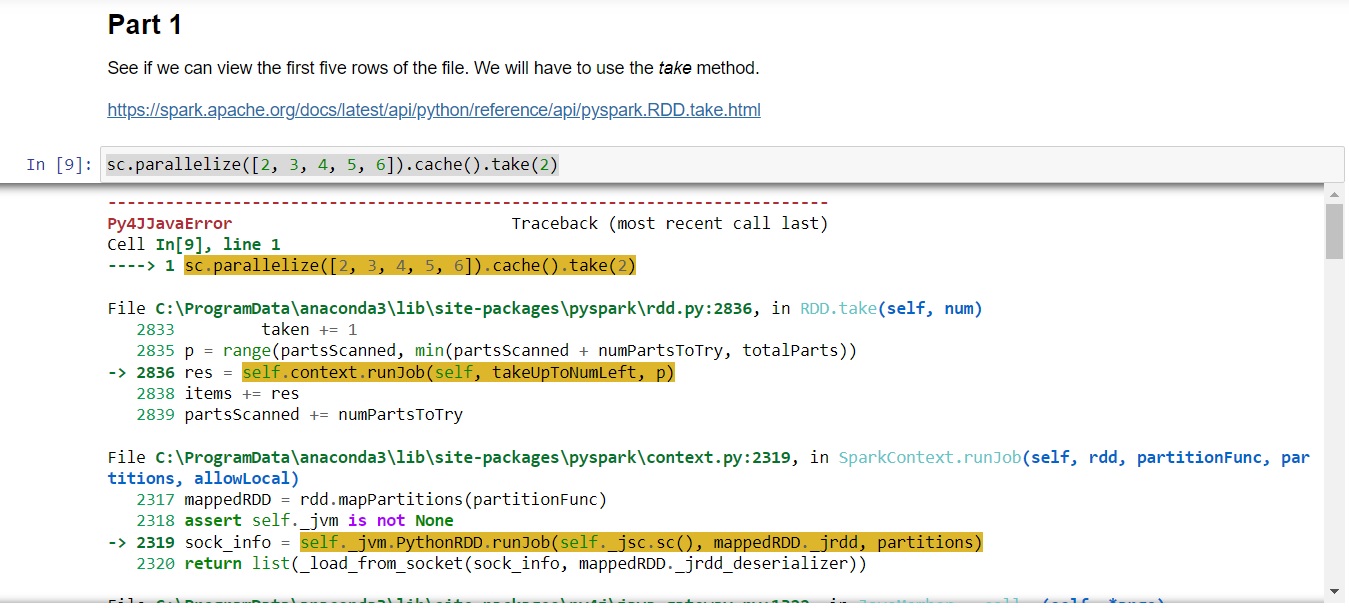The image size is (1349, 608).
Task: Open the pyspark.RDD.take documentation link
Action: [x=433, y=110]
